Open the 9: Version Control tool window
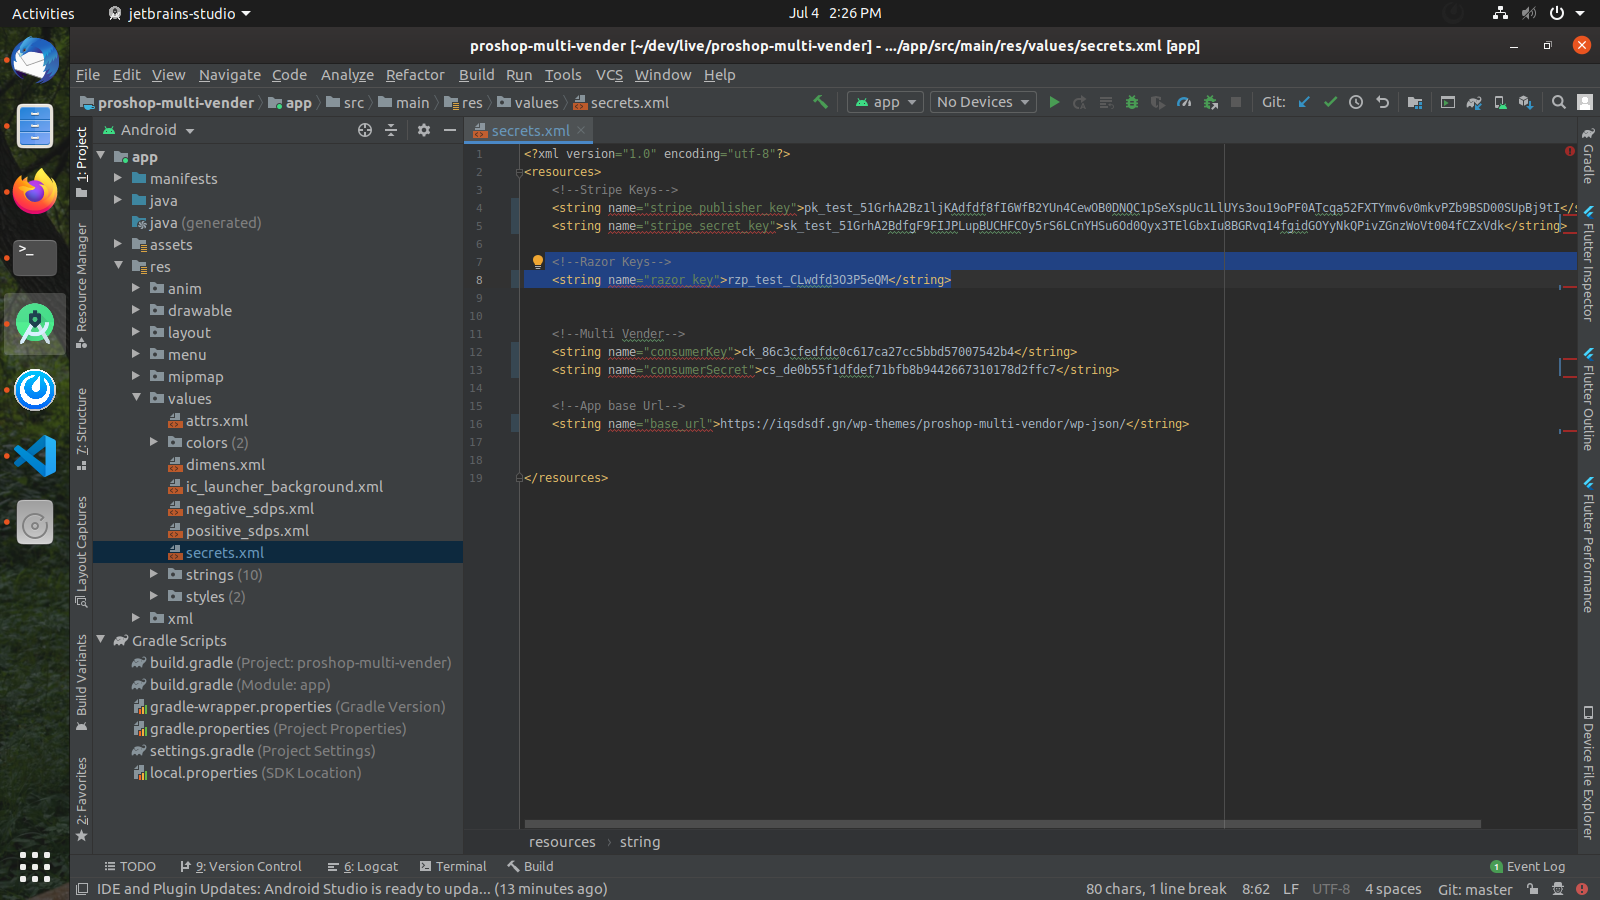Viewport: 1600px width, 900px height. click(x=240, y=867)
